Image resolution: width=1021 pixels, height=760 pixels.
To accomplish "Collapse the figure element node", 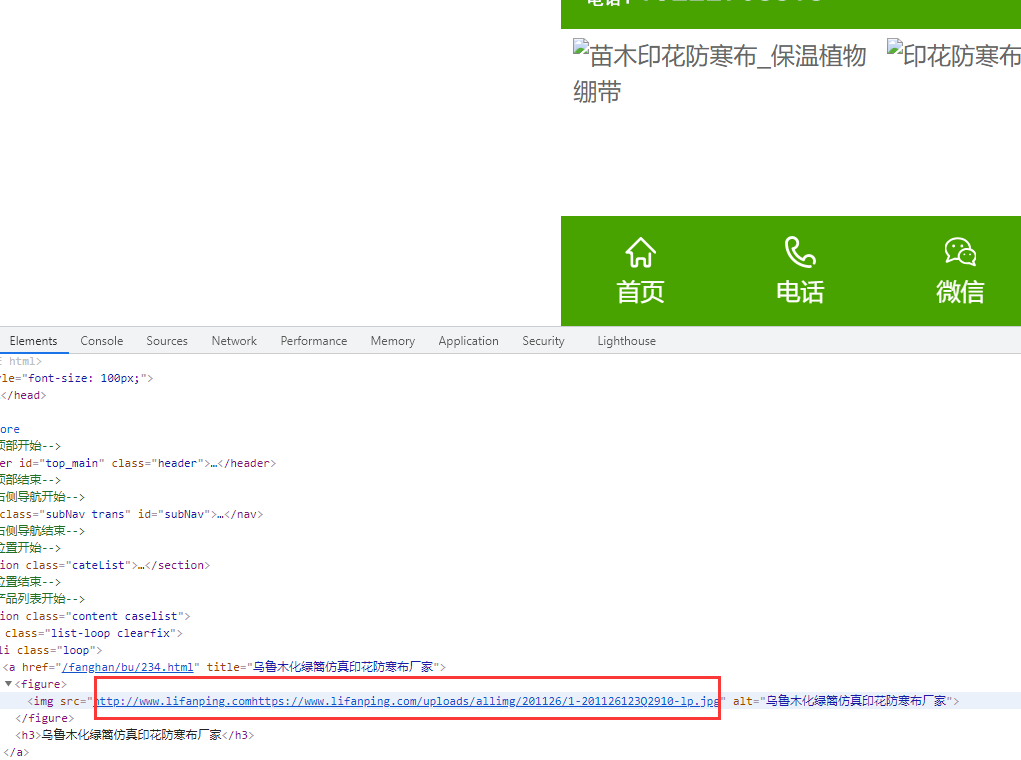I will [8, 684].
